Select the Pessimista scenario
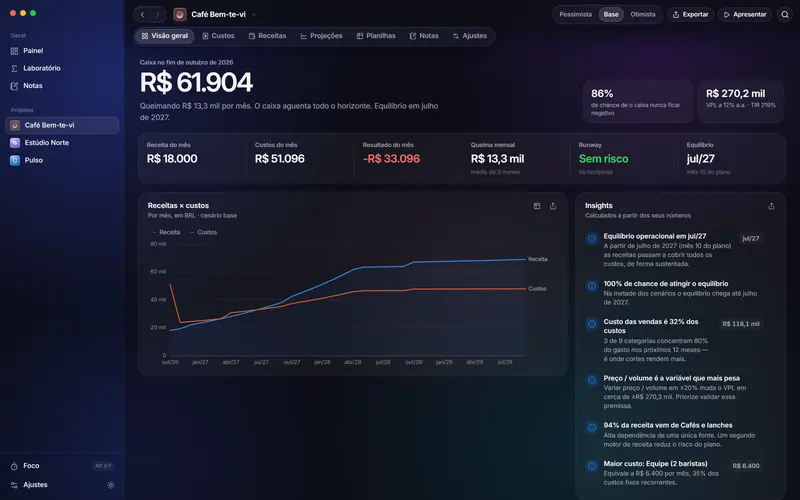 pyautogui.click(x=576, y=14)
